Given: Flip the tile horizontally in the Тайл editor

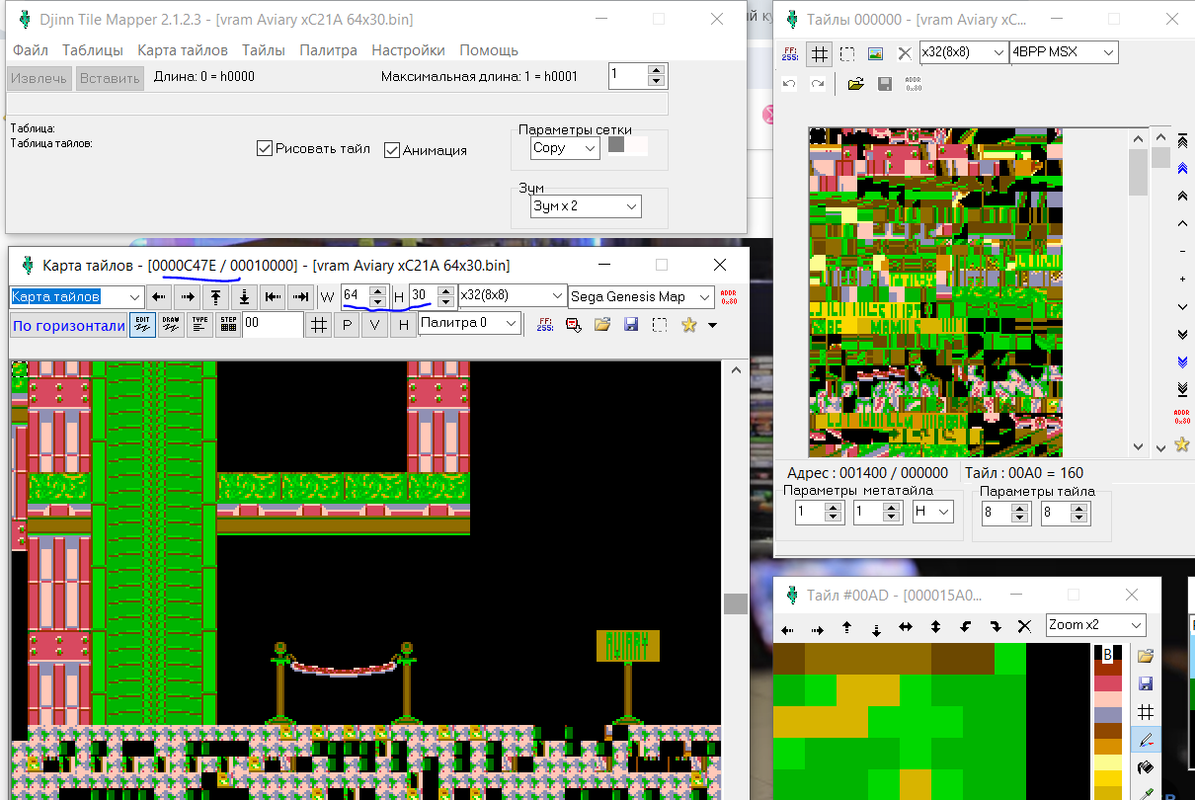Looking at the screenshot, I should (x=905, y=627).
